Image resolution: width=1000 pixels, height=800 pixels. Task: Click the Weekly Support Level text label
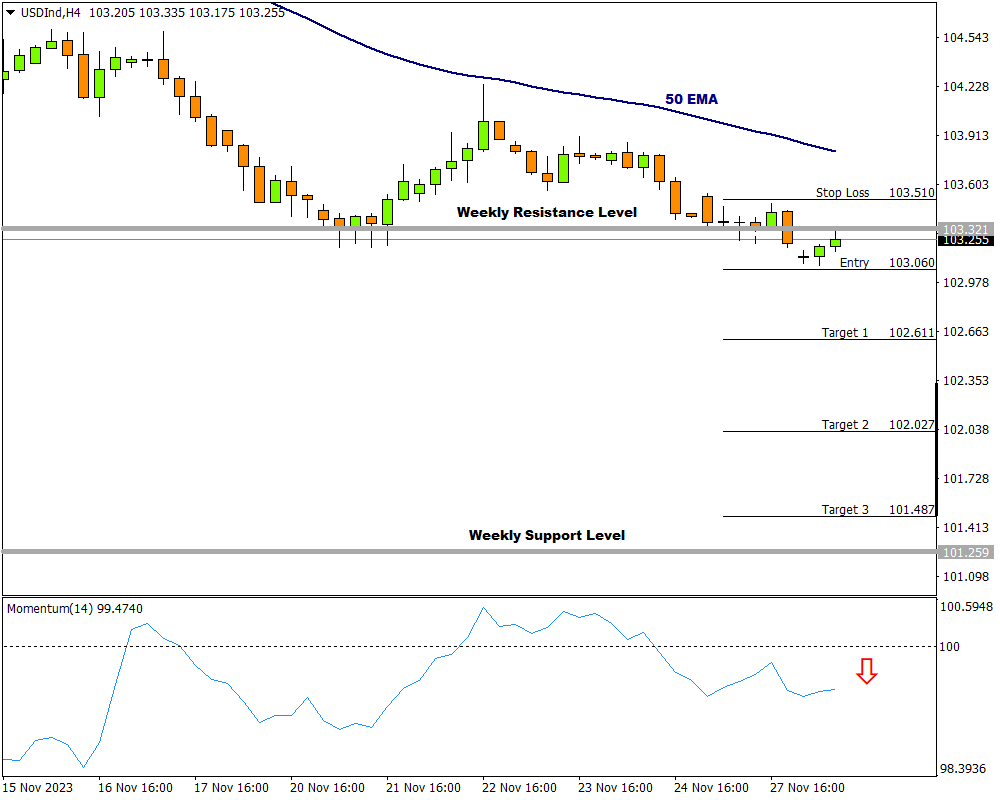(546, 535)
